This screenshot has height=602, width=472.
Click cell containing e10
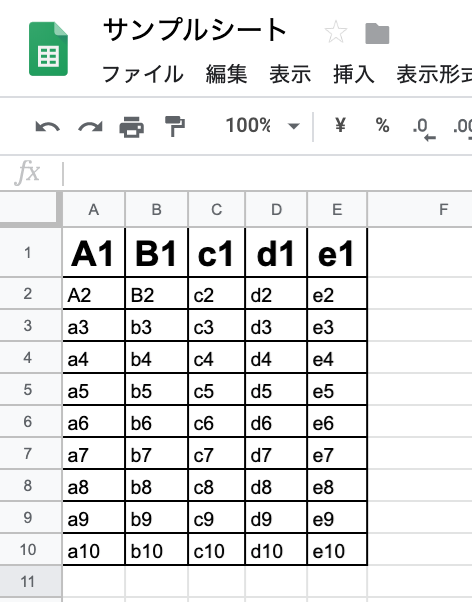(337, 549)
